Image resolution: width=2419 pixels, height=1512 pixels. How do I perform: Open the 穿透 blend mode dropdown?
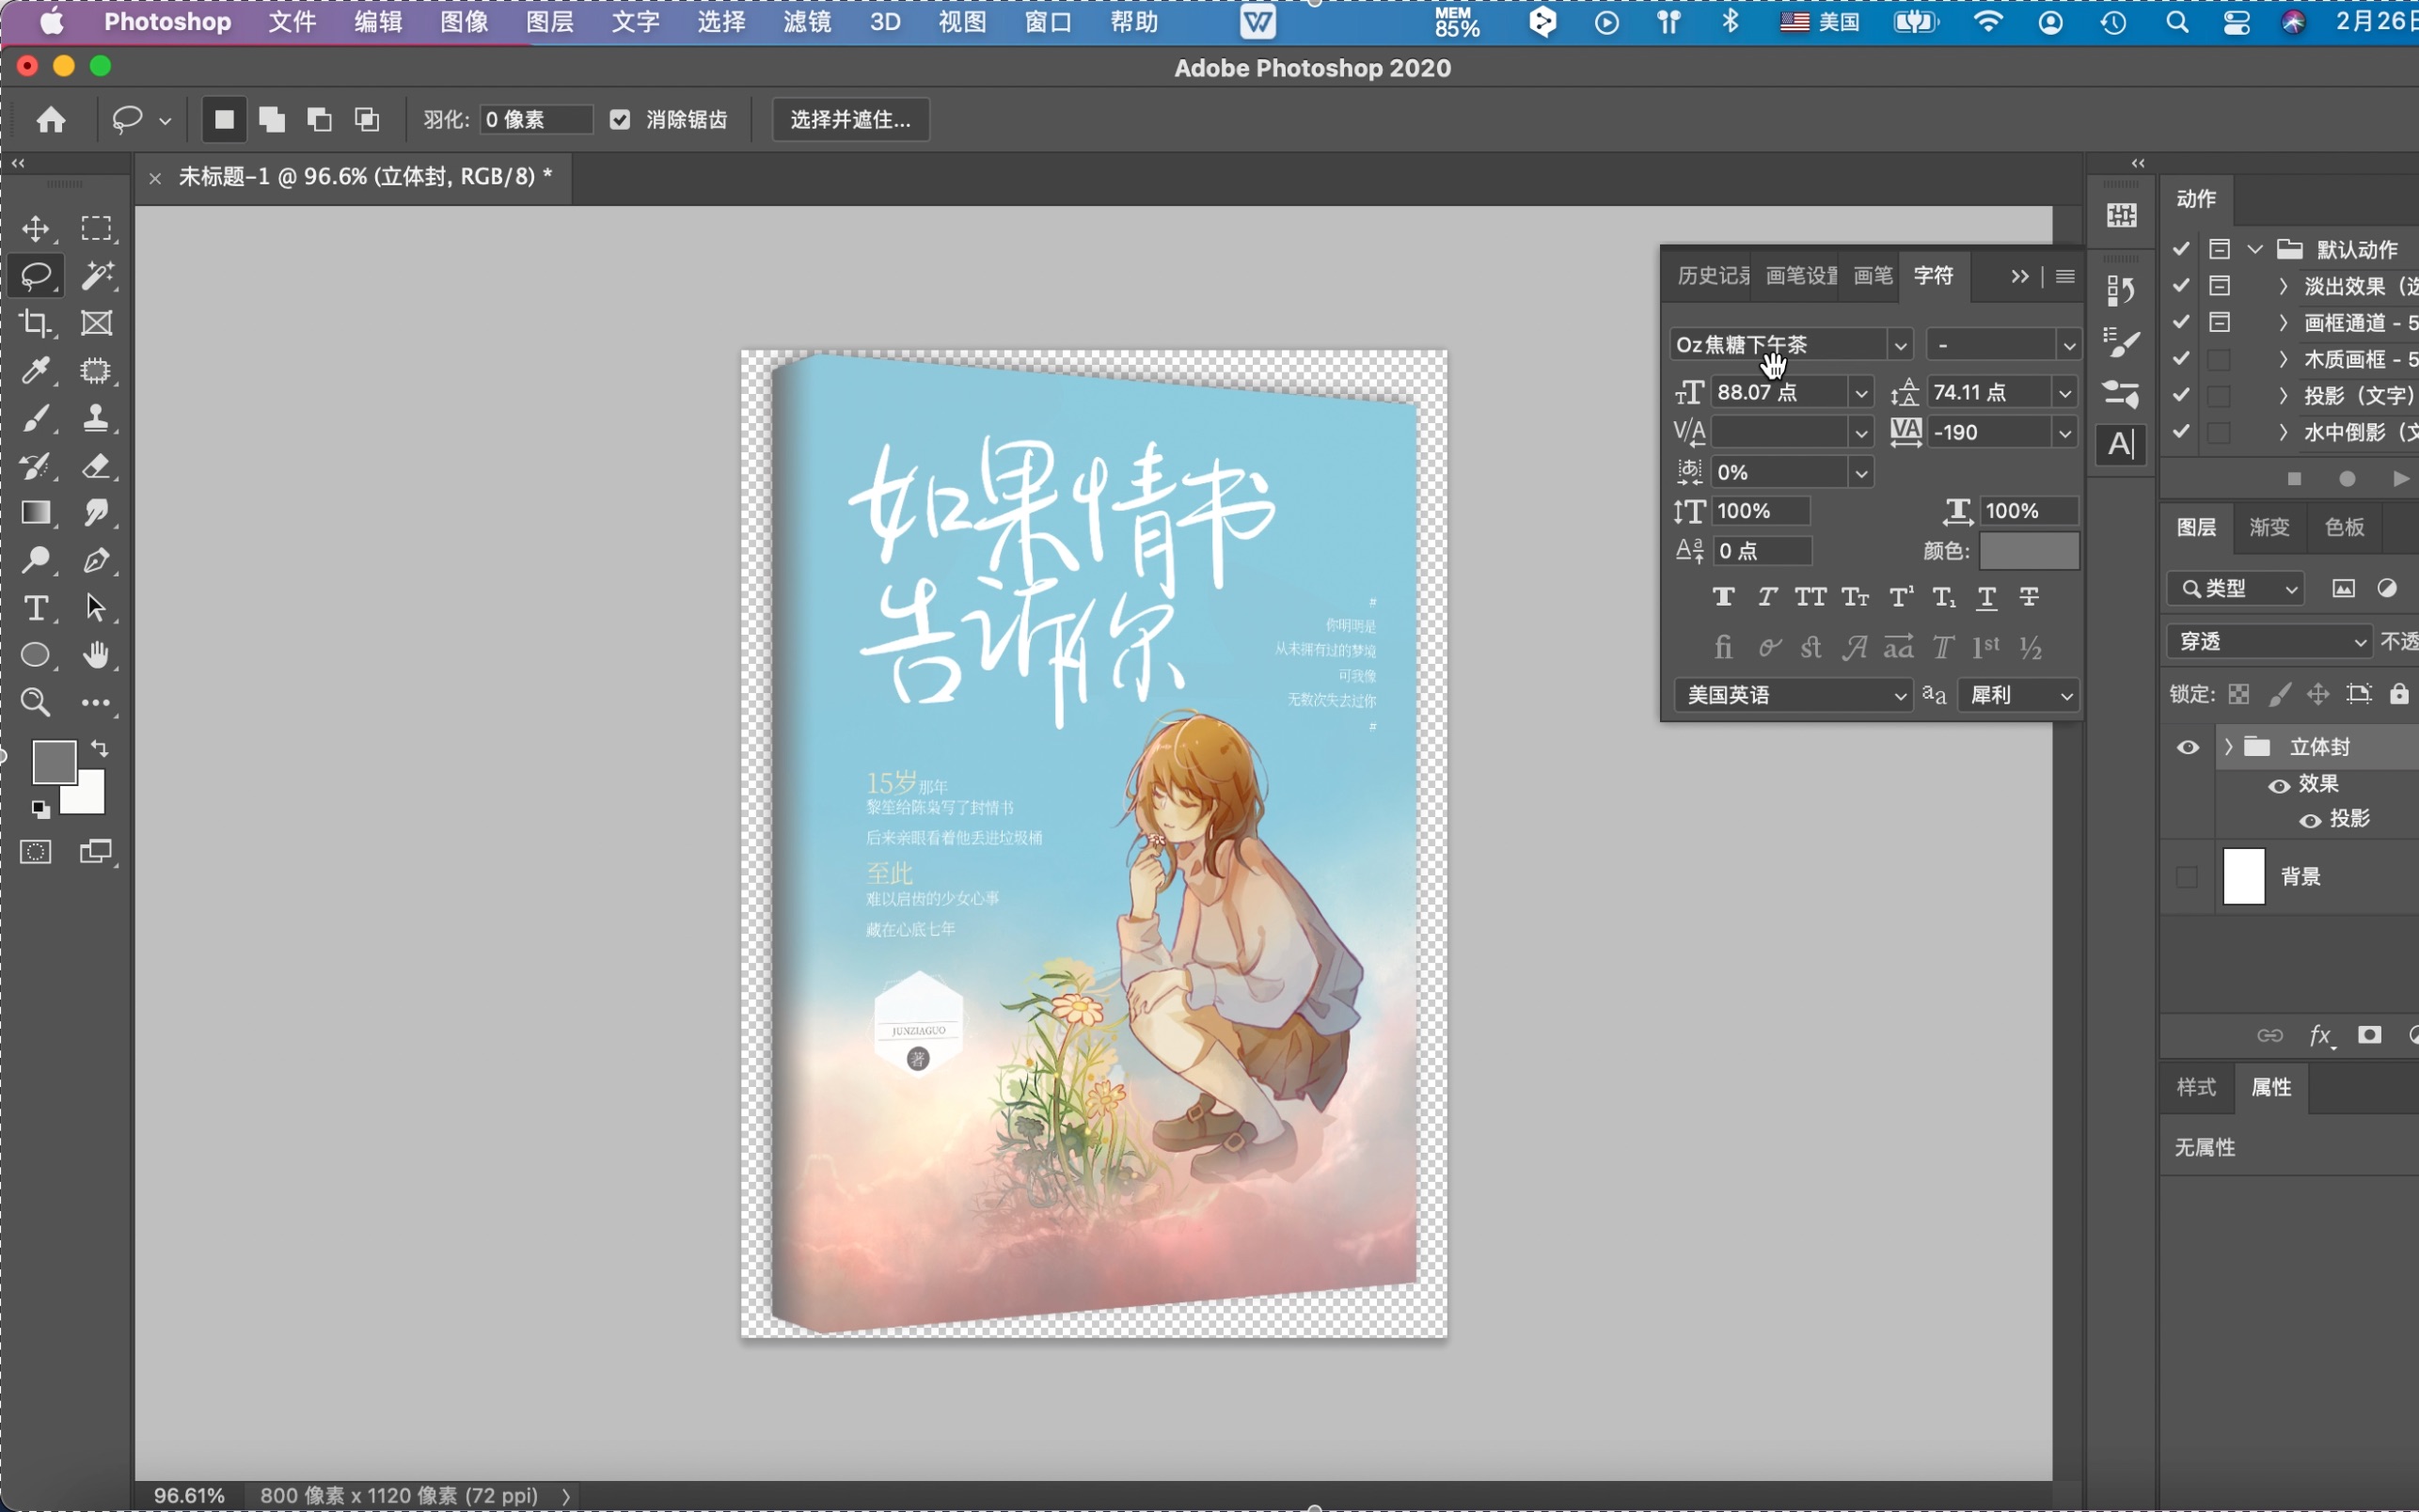[2269, 641]
